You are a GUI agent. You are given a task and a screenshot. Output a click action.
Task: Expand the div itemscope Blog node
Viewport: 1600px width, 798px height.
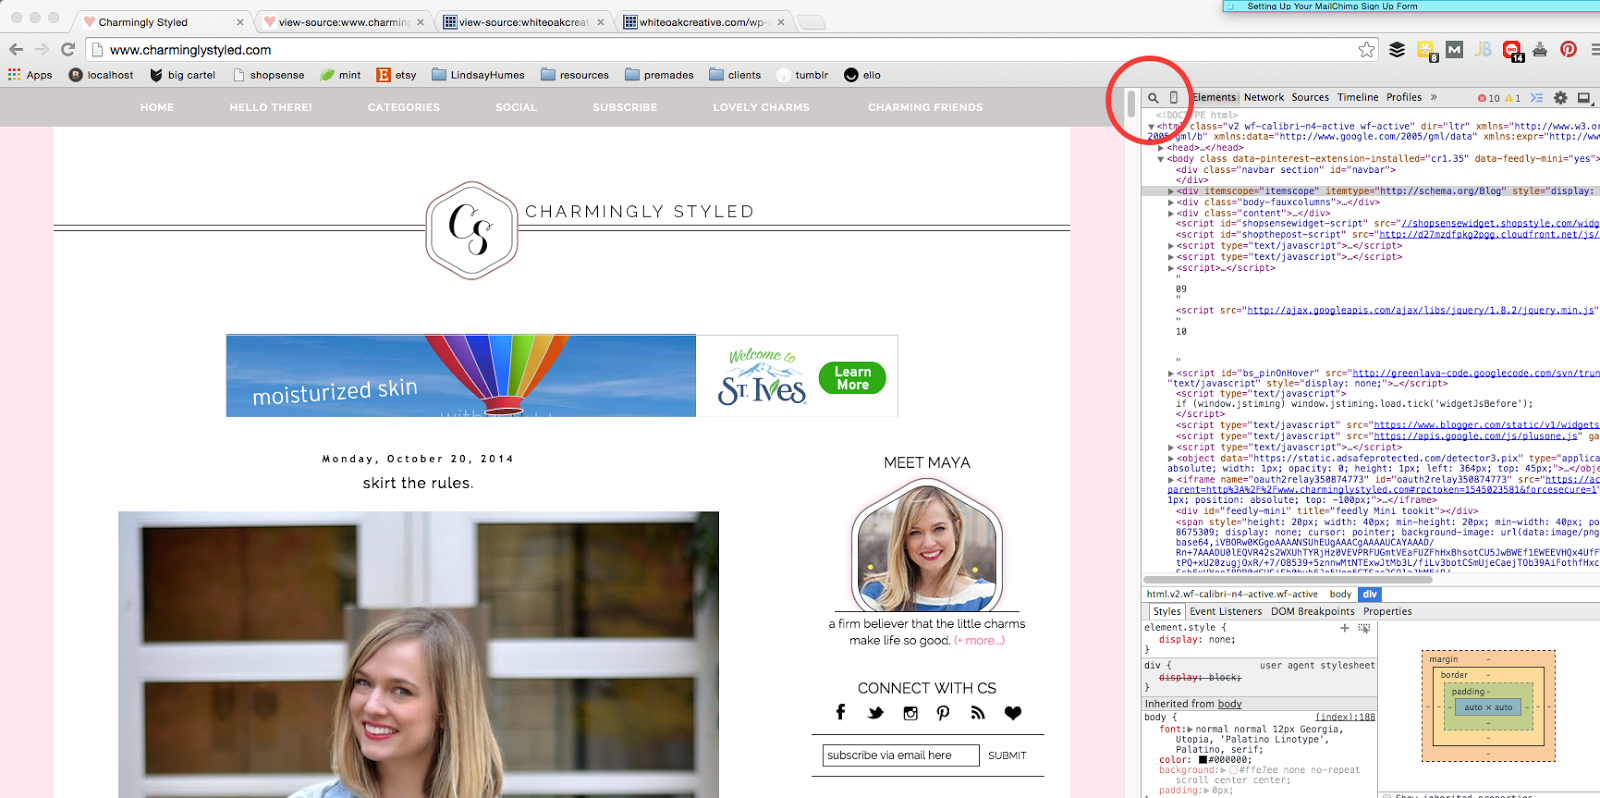coord(1171,191)
